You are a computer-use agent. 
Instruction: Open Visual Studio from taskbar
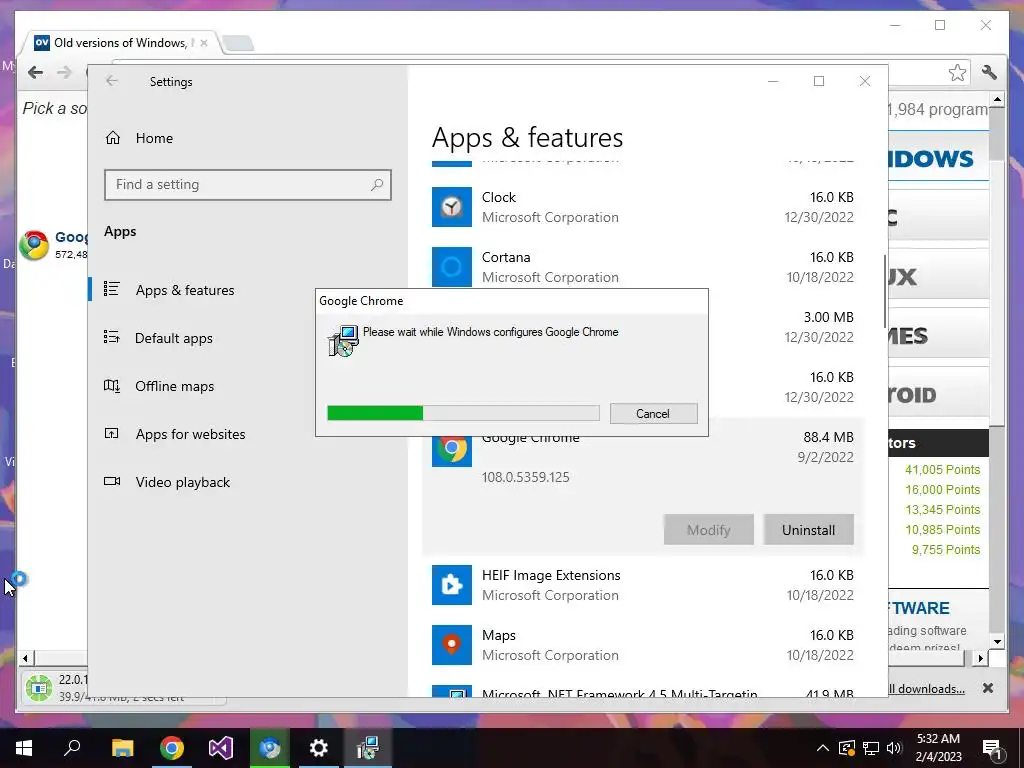221,748
